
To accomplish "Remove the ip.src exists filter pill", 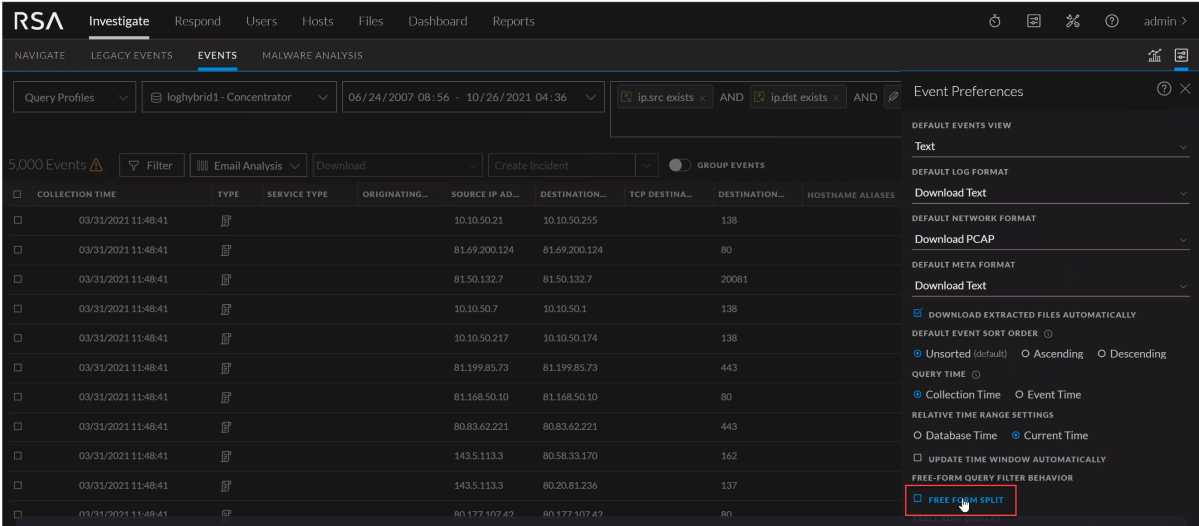I will (702, 97).
